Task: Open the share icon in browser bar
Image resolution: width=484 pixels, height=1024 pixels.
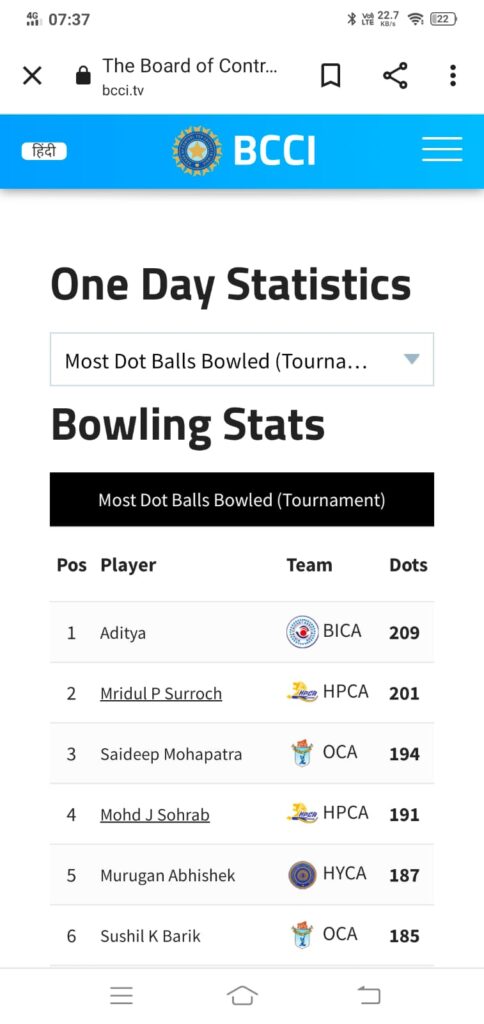Action: (x=395, y=76)
